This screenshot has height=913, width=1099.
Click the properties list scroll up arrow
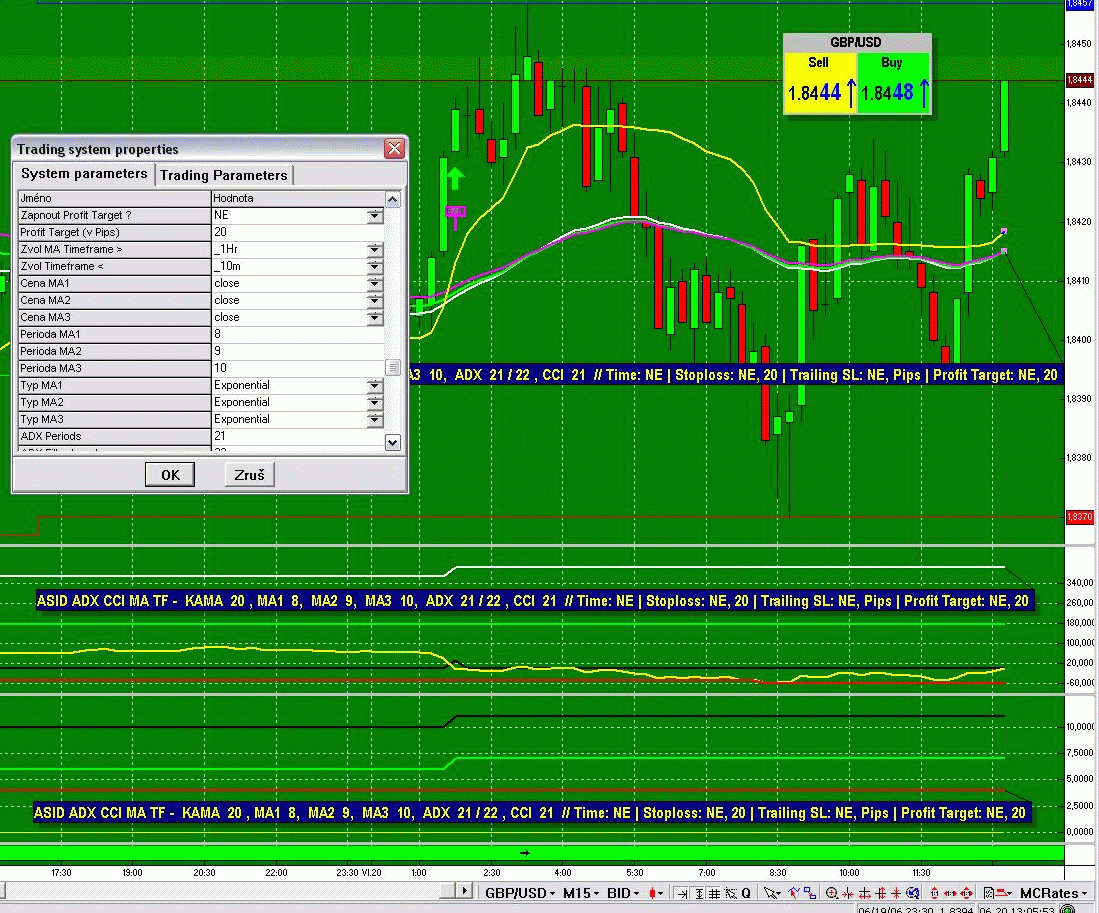[x=392, y=199]
